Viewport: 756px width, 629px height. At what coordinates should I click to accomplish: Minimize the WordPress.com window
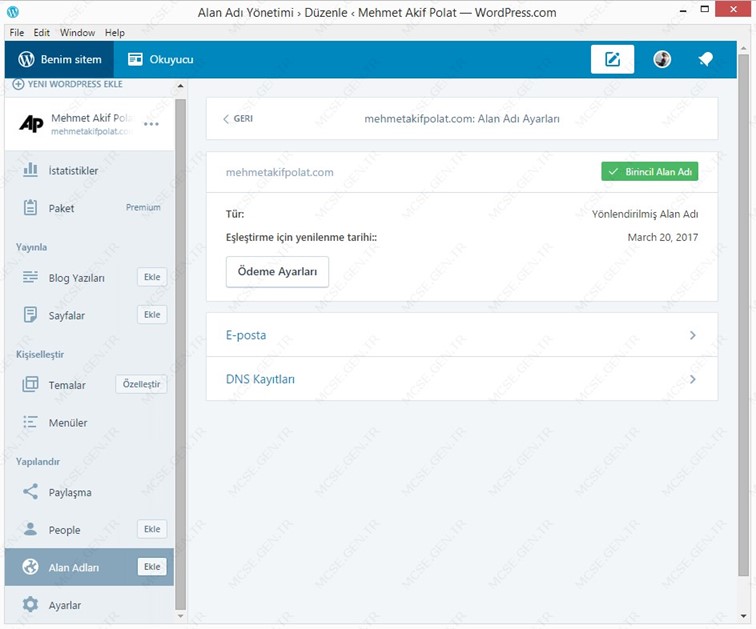pos(683,10)
